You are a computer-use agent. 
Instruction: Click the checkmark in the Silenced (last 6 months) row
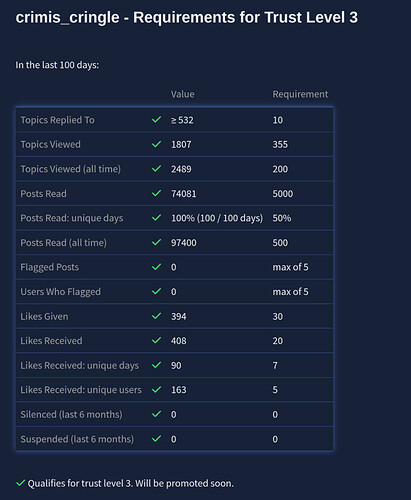coord(156,414)
